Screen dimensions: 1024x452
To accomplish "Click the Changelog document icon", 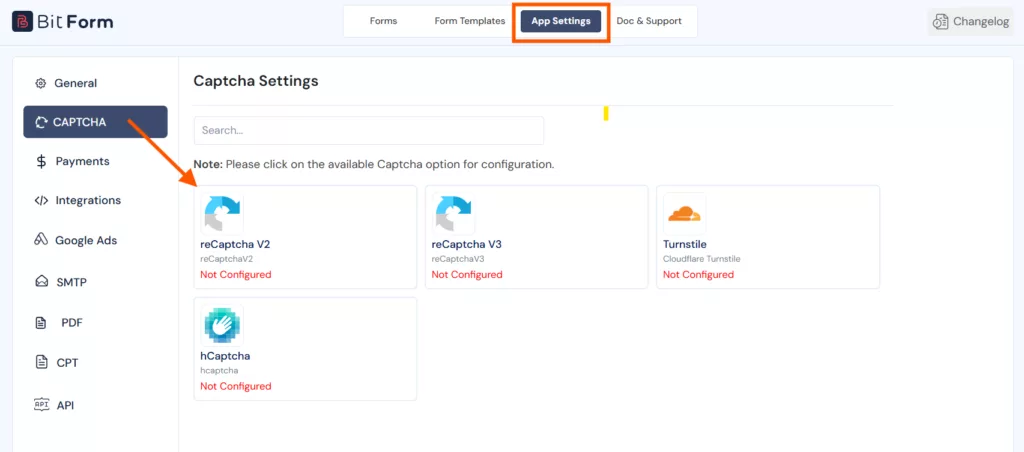I will [x=940, y=22].
